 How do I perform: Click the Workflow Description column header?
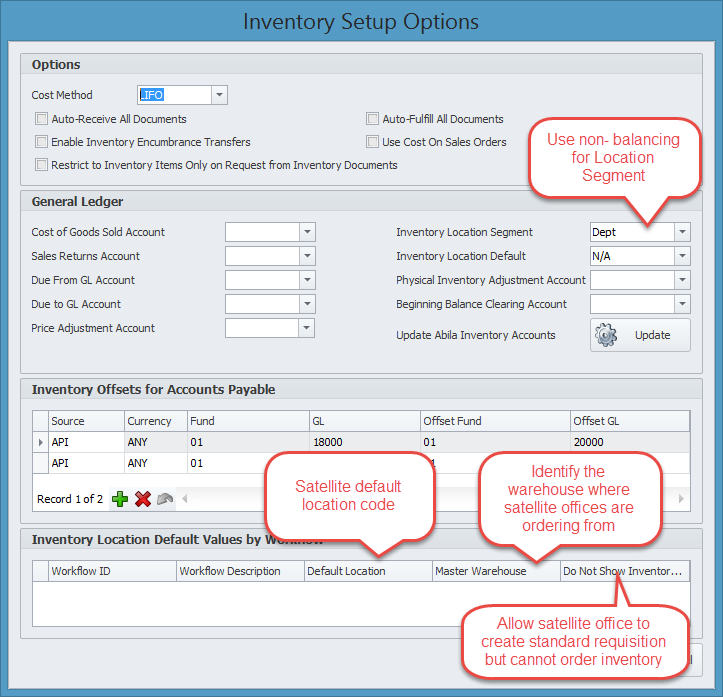click(x=239, y=571)
